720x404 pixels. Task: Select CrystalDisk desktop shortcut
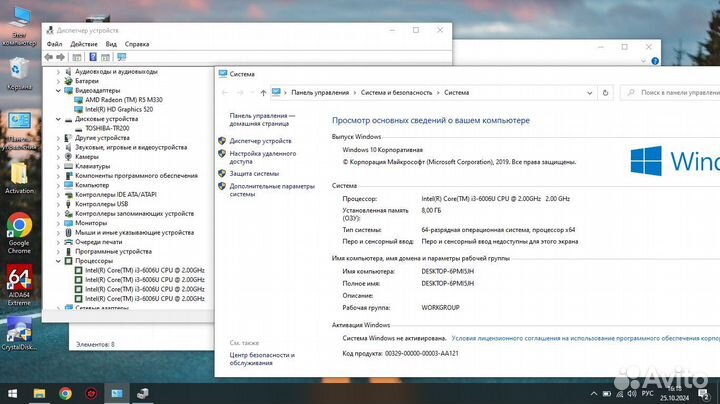19,334
